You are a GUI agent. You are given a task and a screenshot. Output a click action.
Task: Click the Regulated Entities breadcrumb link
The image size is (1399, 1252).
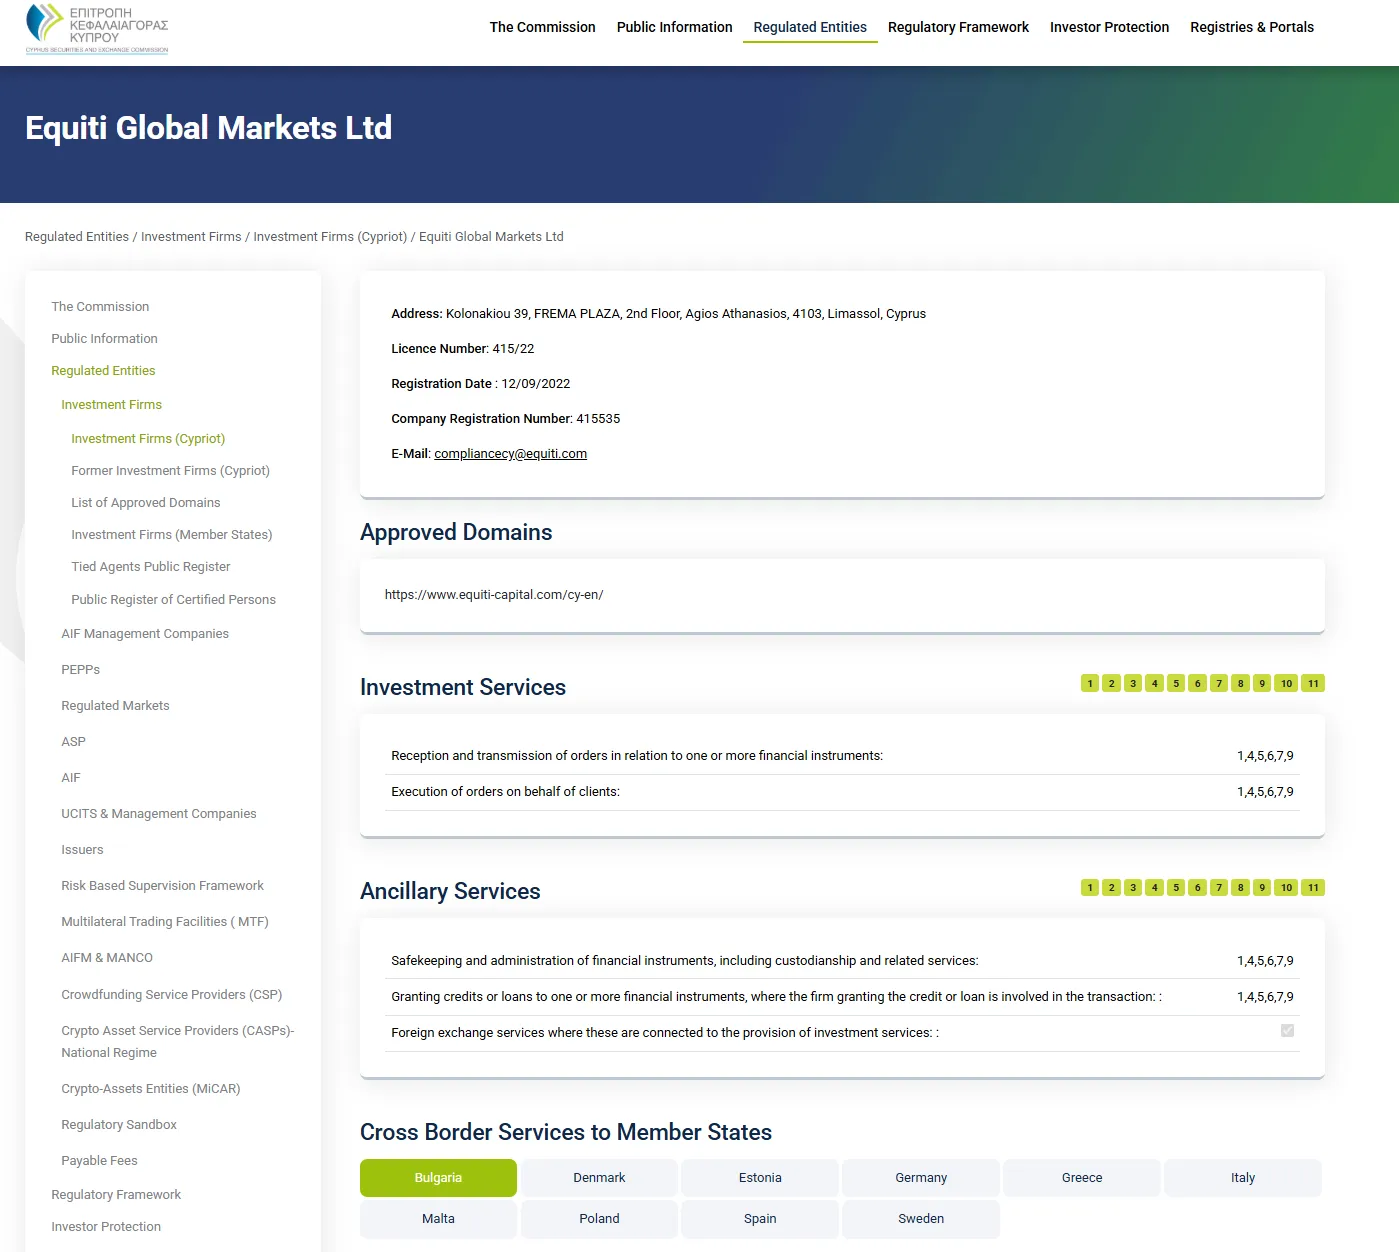tap(77, 237)
